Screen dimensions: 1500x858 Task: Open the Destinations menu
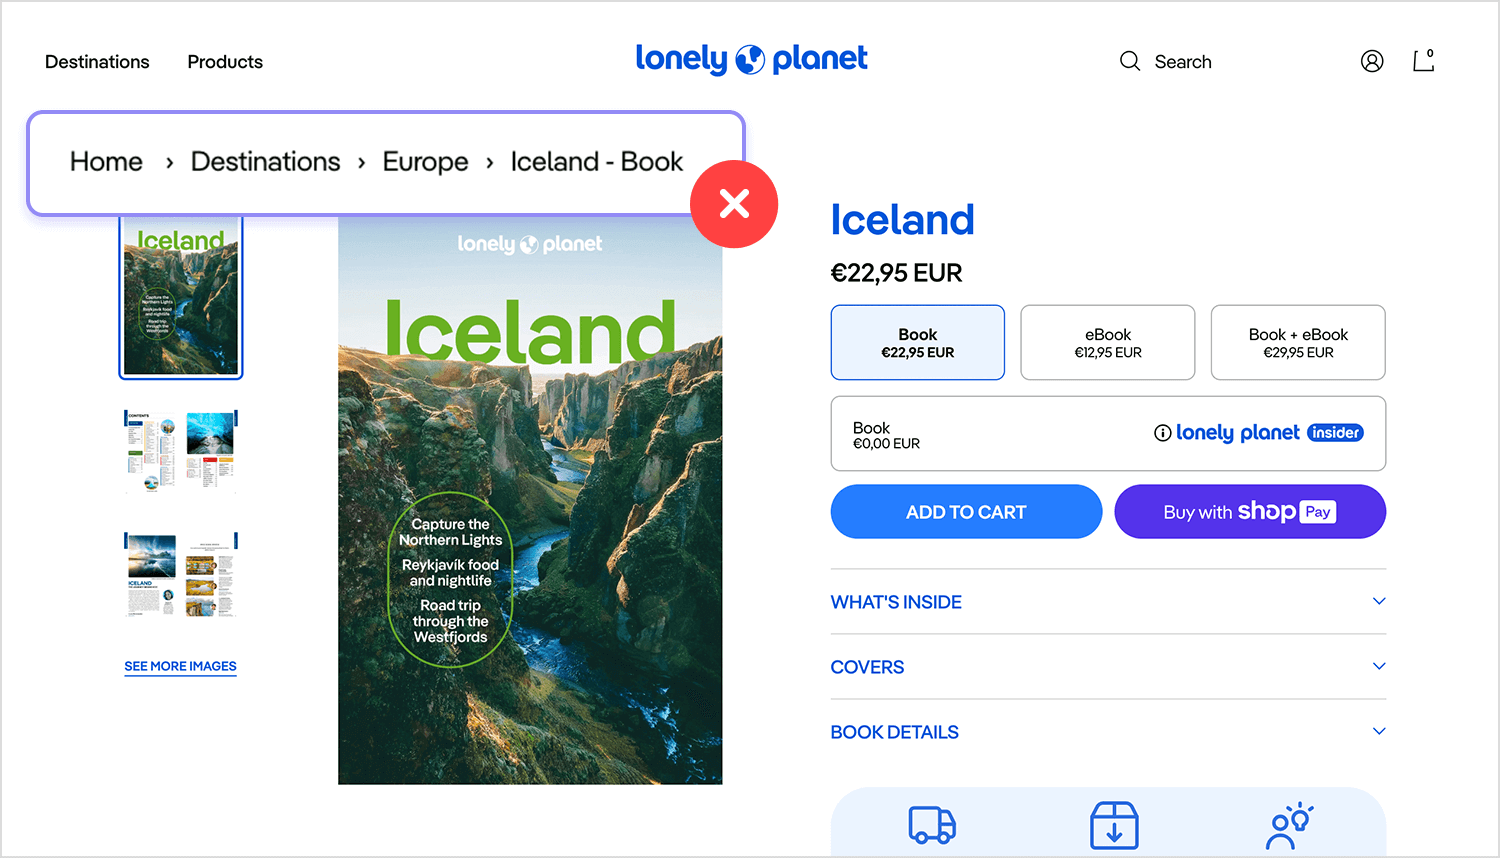(x=97, y=62)
